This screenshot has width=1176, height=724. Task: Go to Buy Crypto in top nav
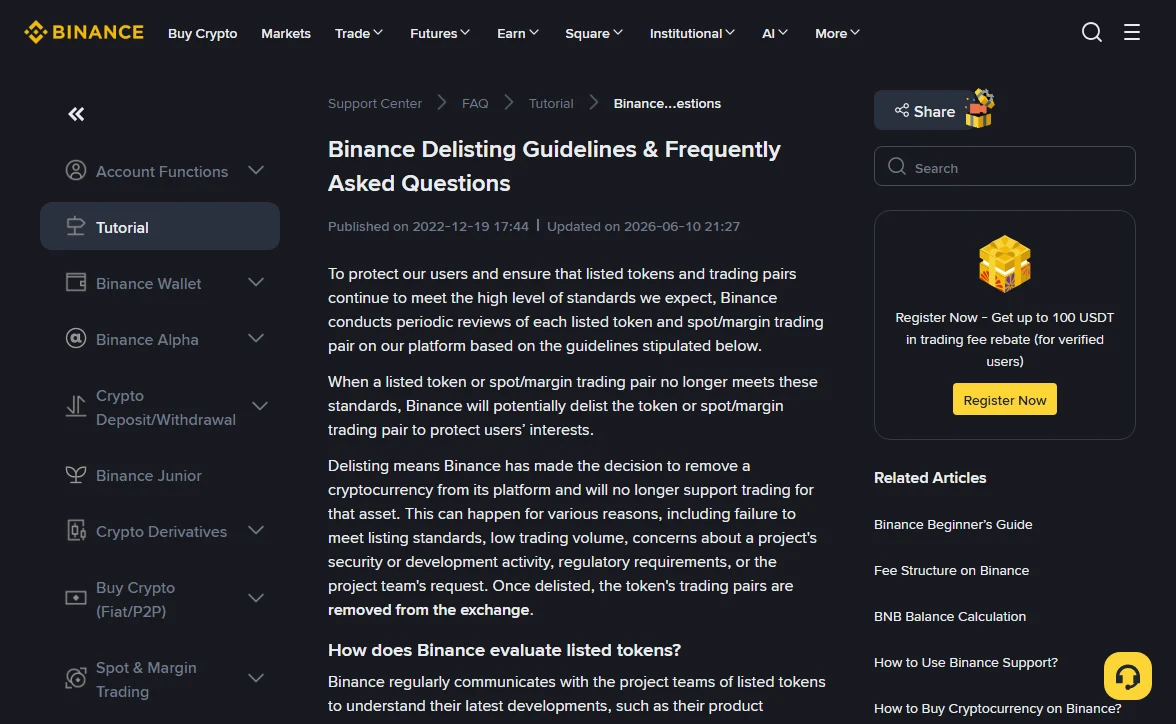[x=202, y=33]
